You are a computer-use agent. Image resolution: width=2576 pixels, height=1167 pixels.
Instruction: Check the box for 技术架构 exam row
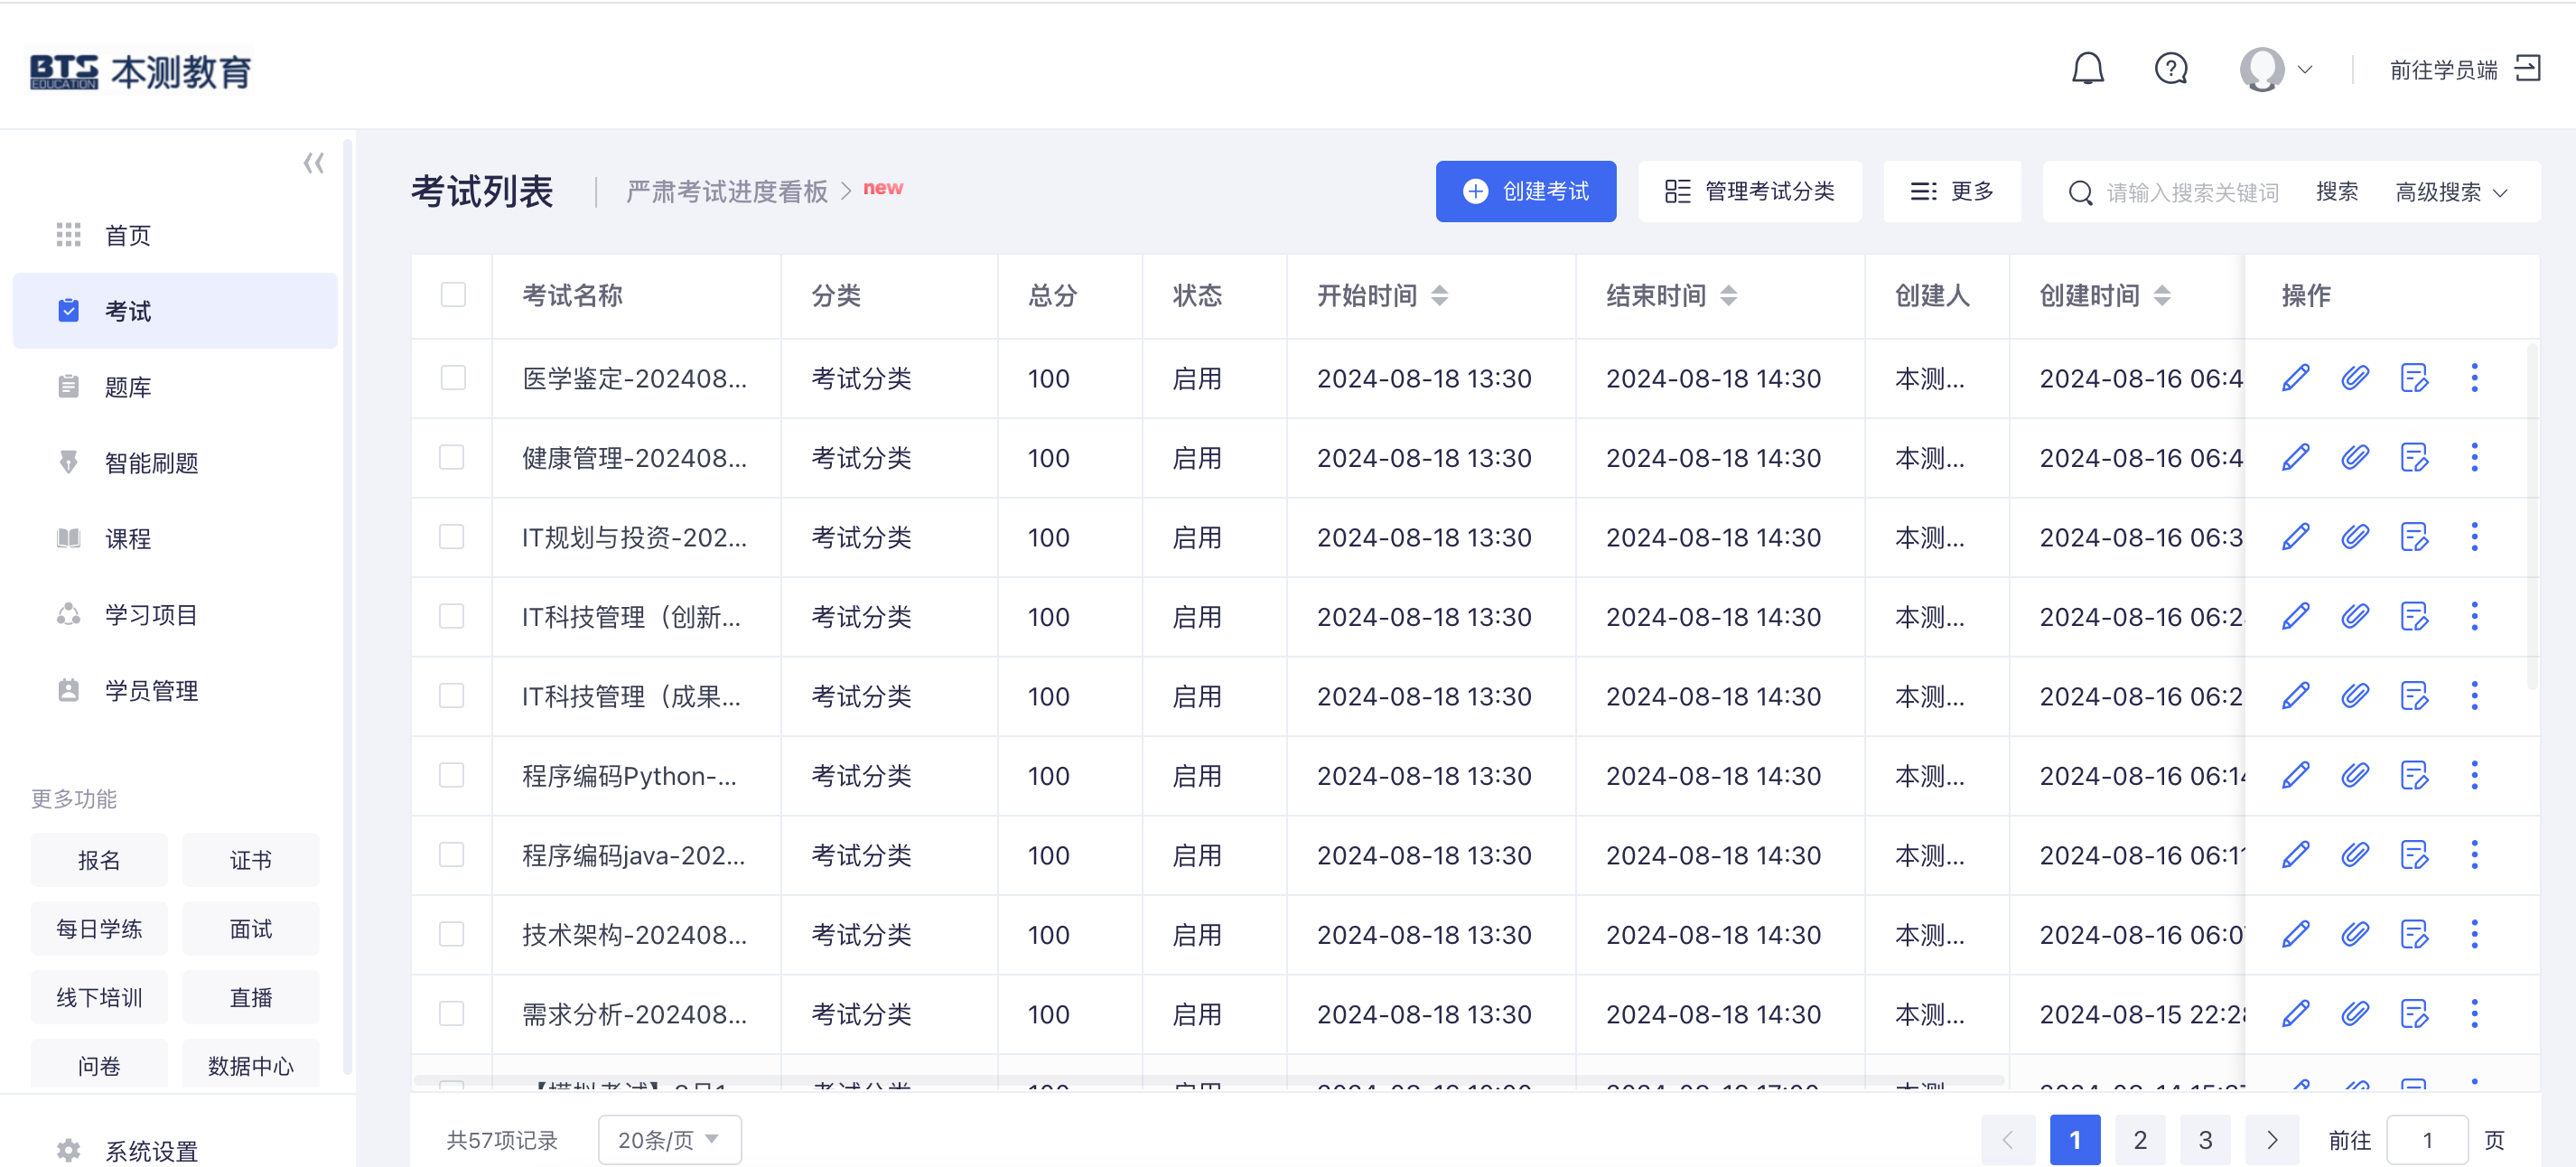pyautogui.click(x=452, y=934)
